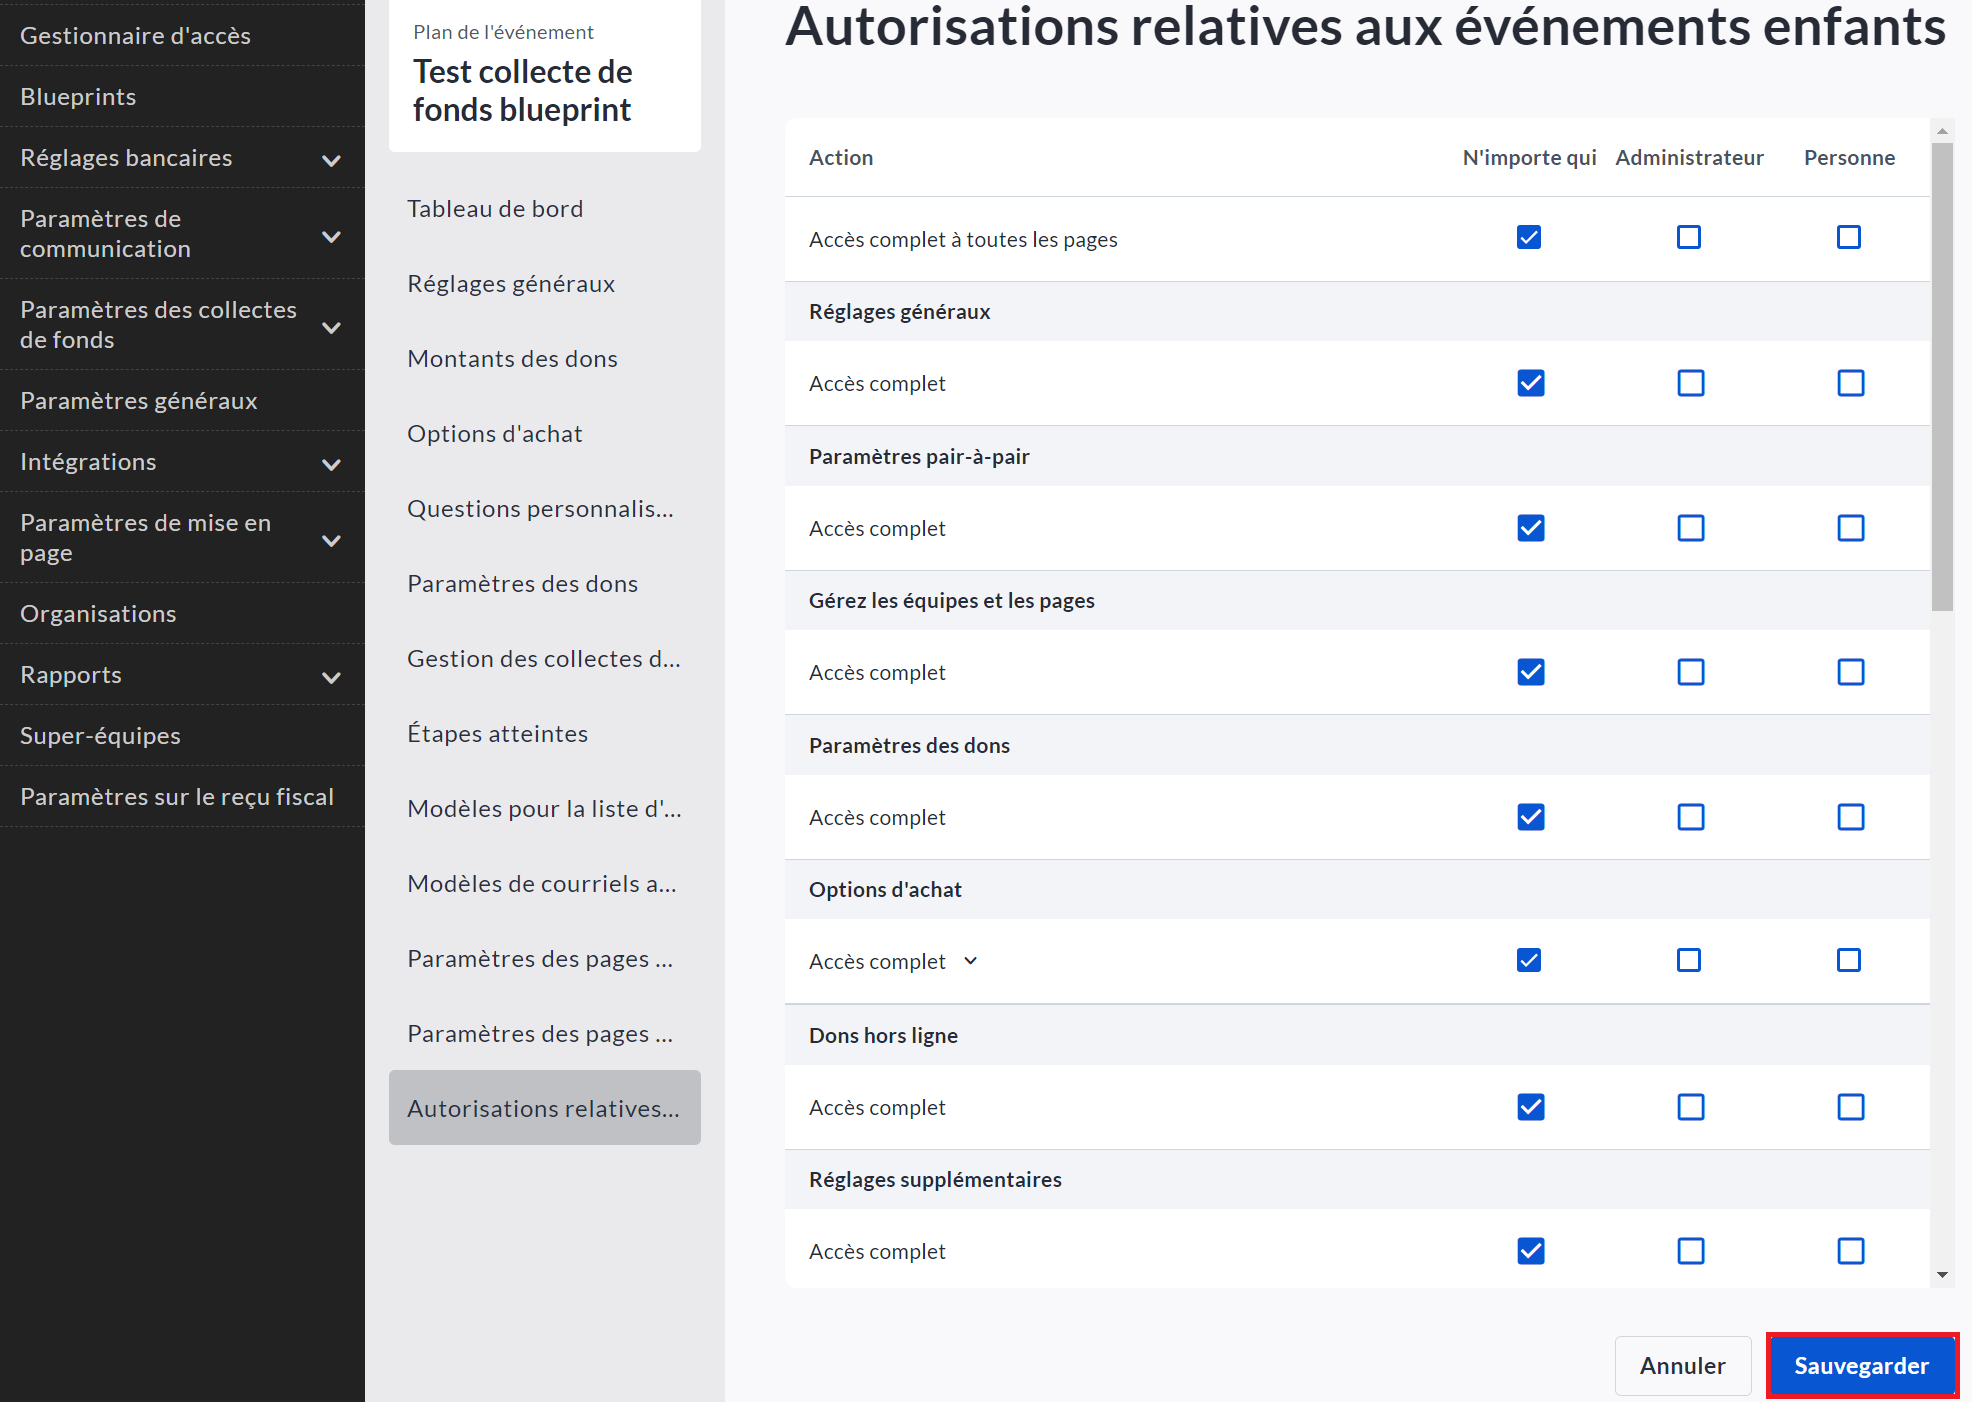This screenshot has height=1402, width=1972.
Task: Expand the Intégrations menu chevron
Action: (x=331, y=464)
